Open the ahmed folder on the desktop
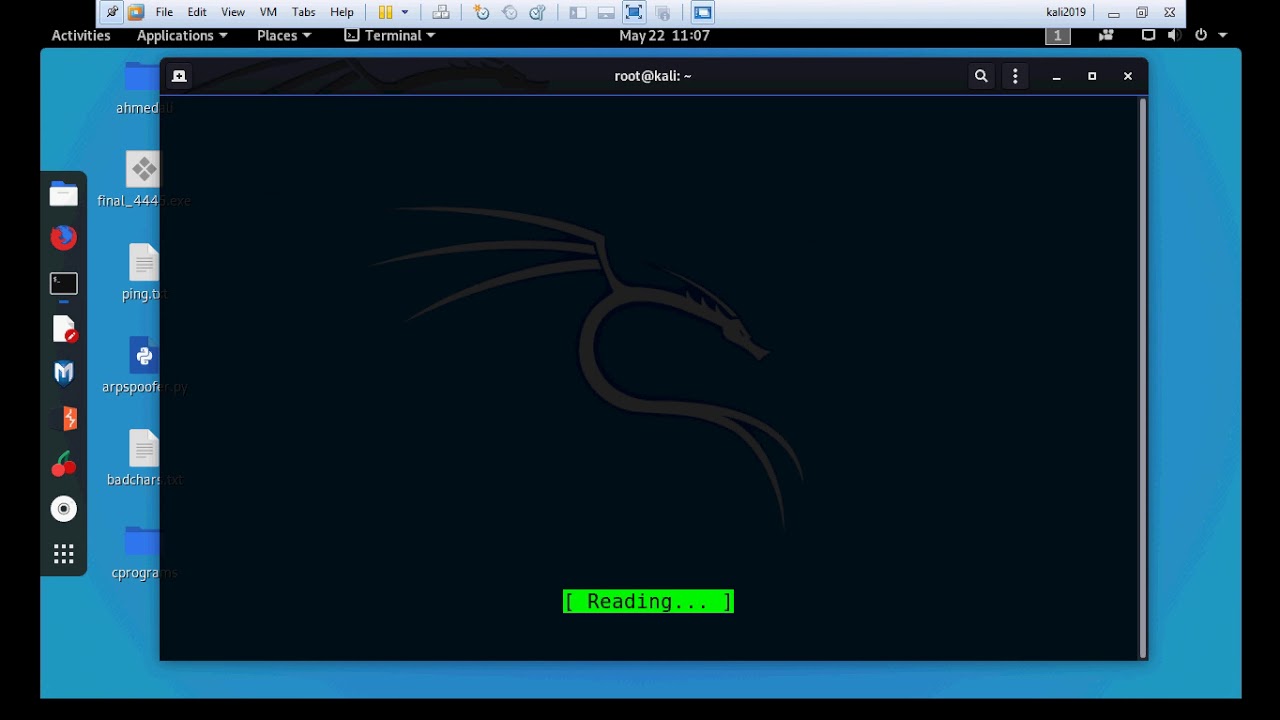Screen dimensions: 1280x720 [x=143, y=78]
